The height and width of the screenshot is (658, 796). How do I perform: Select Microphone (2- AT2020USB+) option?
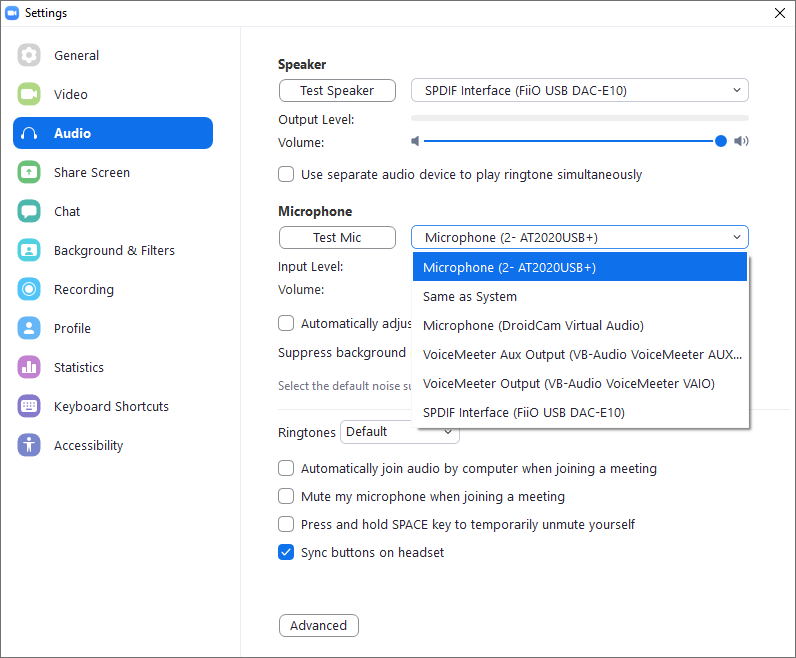click(x=580, y=267)
